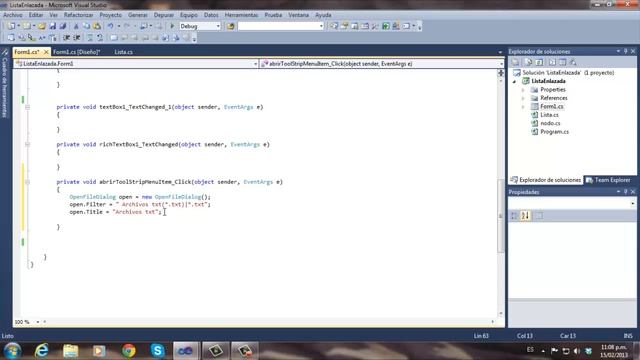The width and height of the screenshot is (640, 360).
Task: Select Categorized view in Properties panel
Action: (x=514, y=216)
